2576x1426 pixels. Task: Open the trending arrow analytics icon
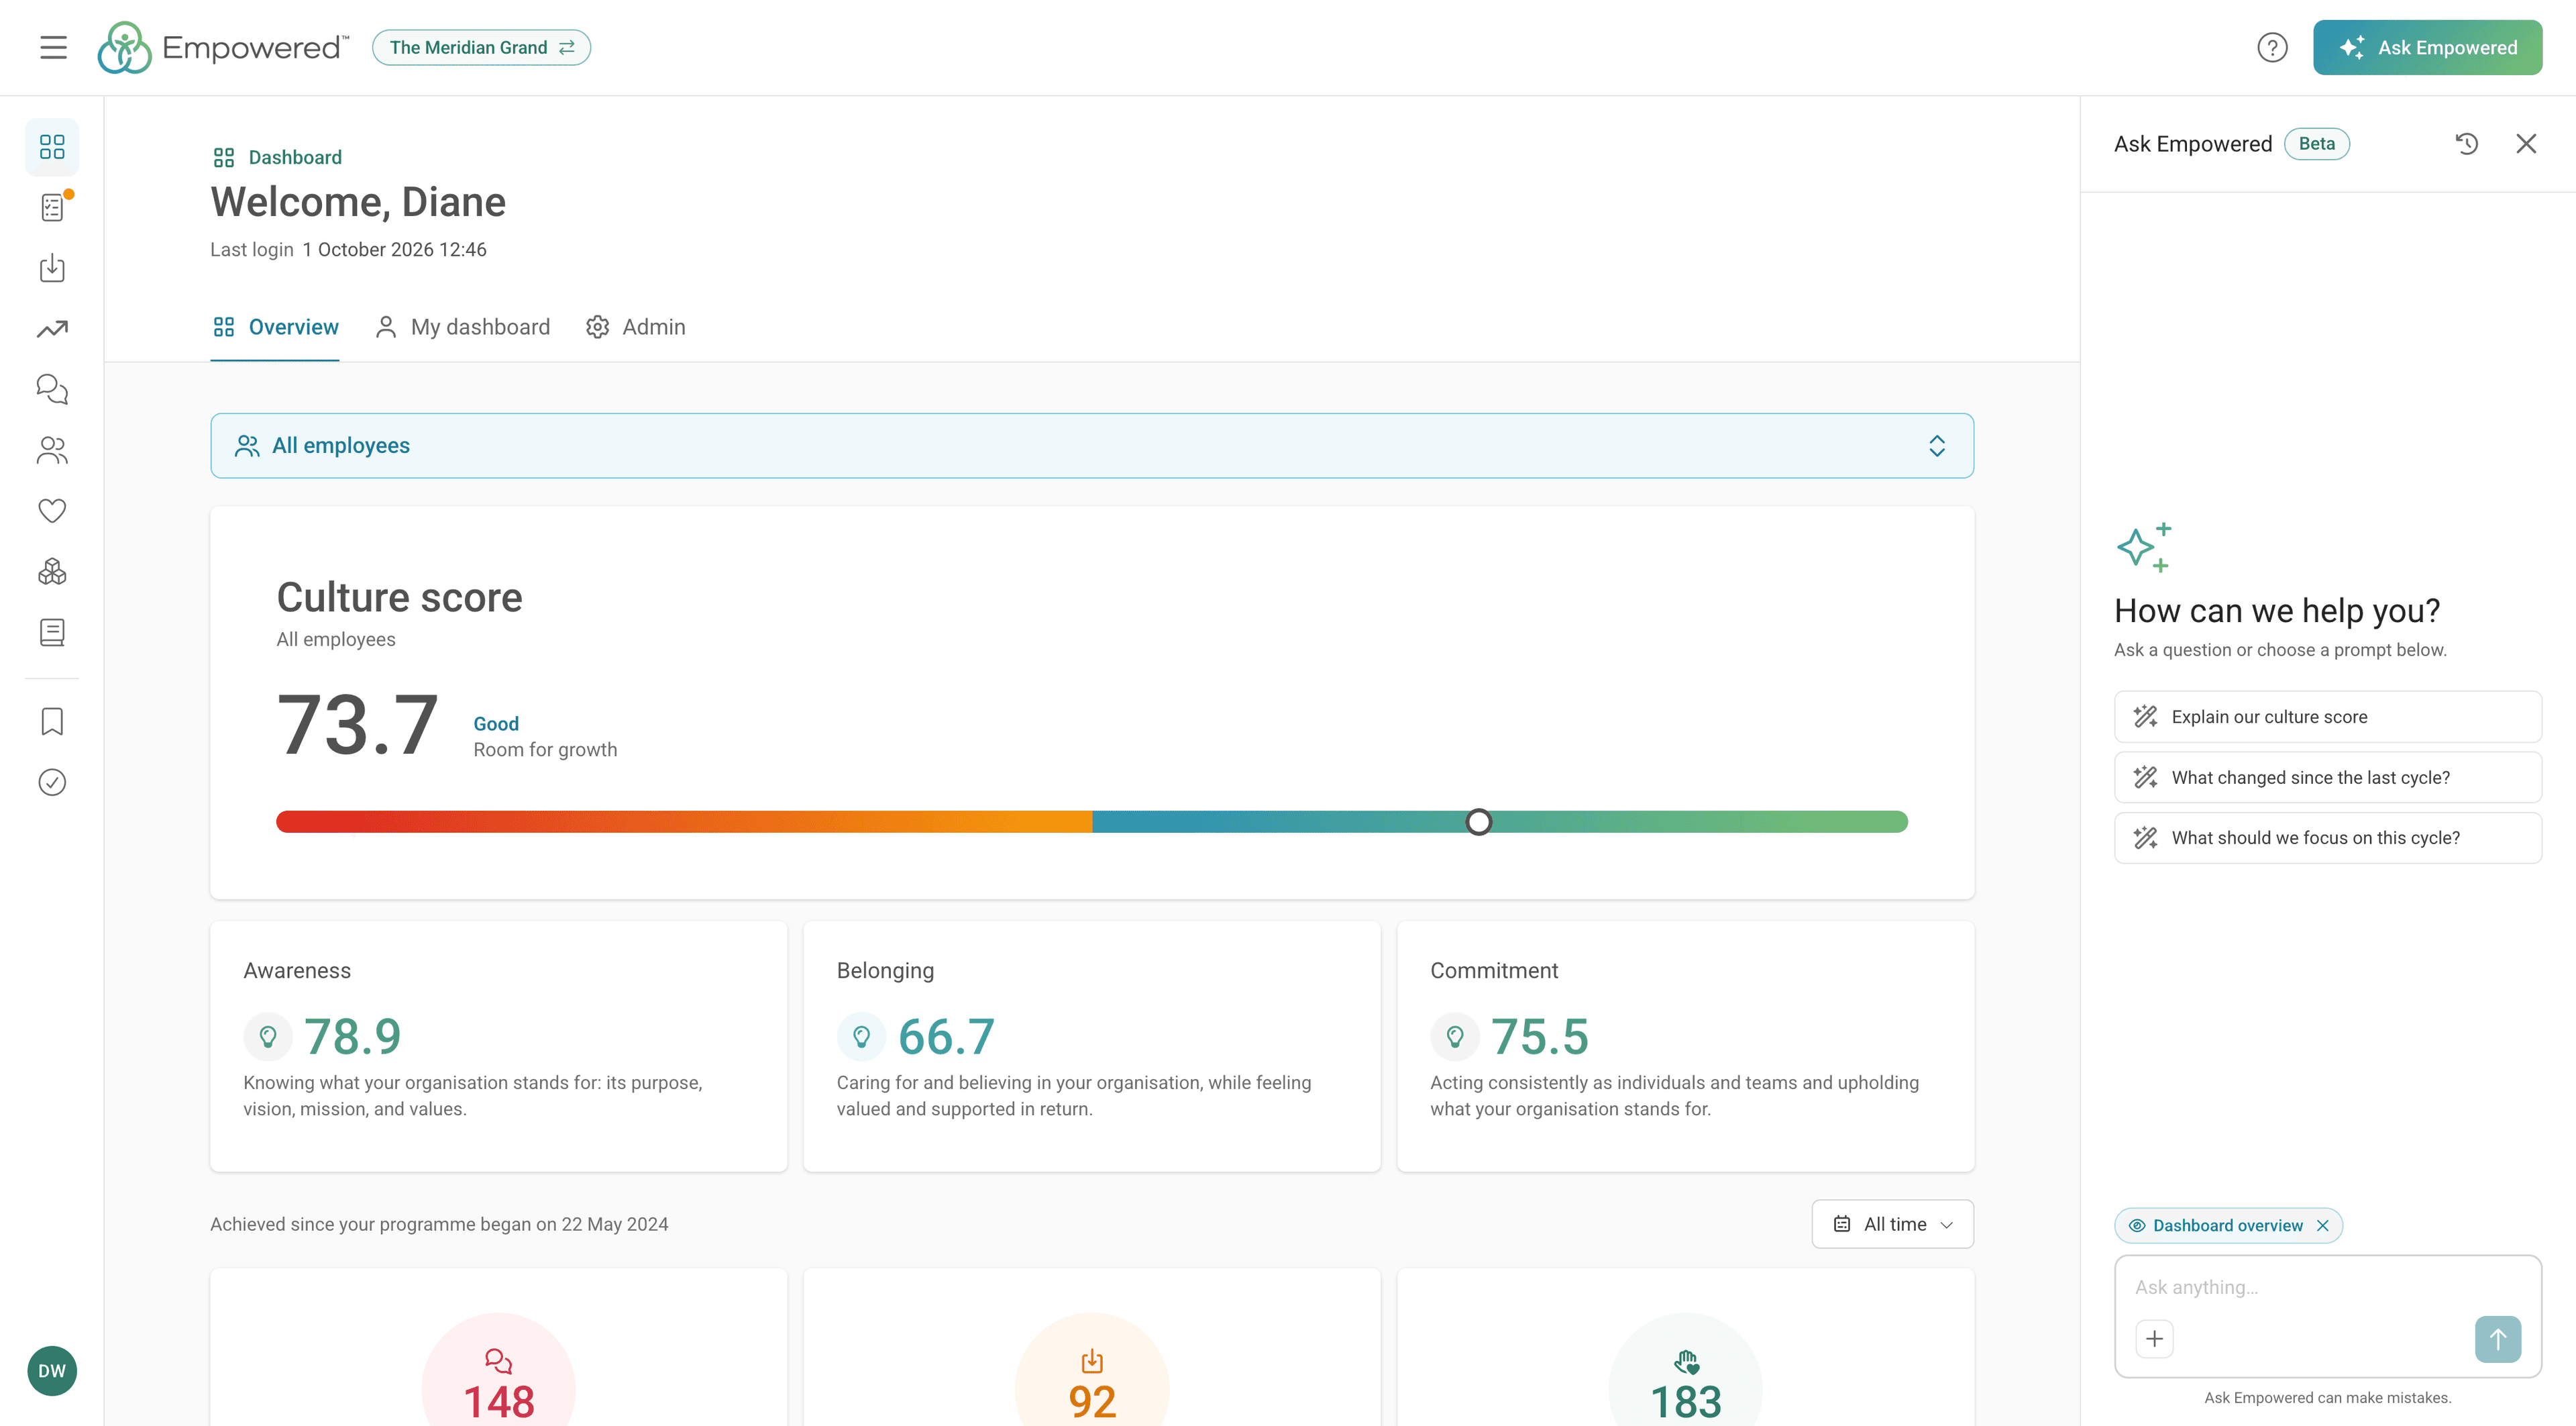[x=52, y=329]
